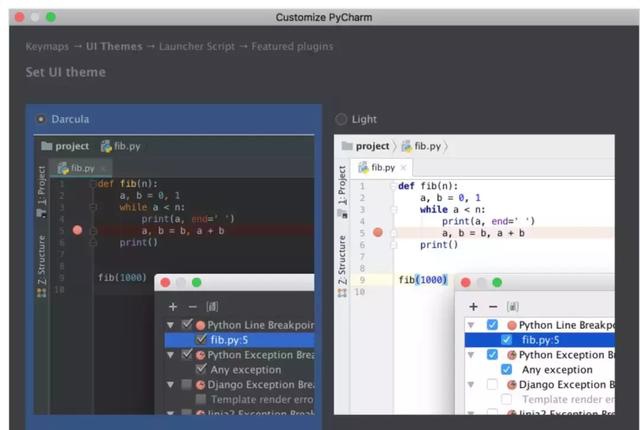
Task: Select the Darcula theme radio button
Action: pyautogui.click(x=41, y=119)
